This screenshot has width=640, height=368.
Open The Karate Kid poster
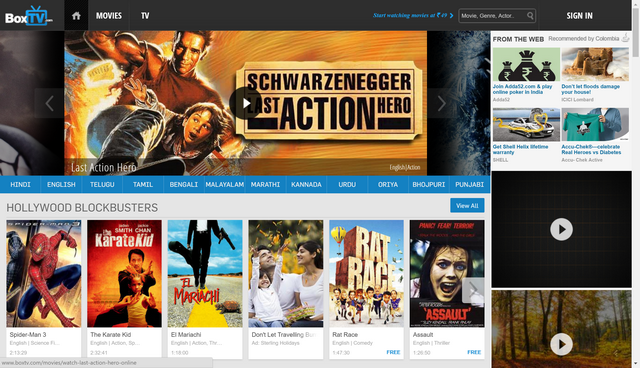click(x=124, y=273)
